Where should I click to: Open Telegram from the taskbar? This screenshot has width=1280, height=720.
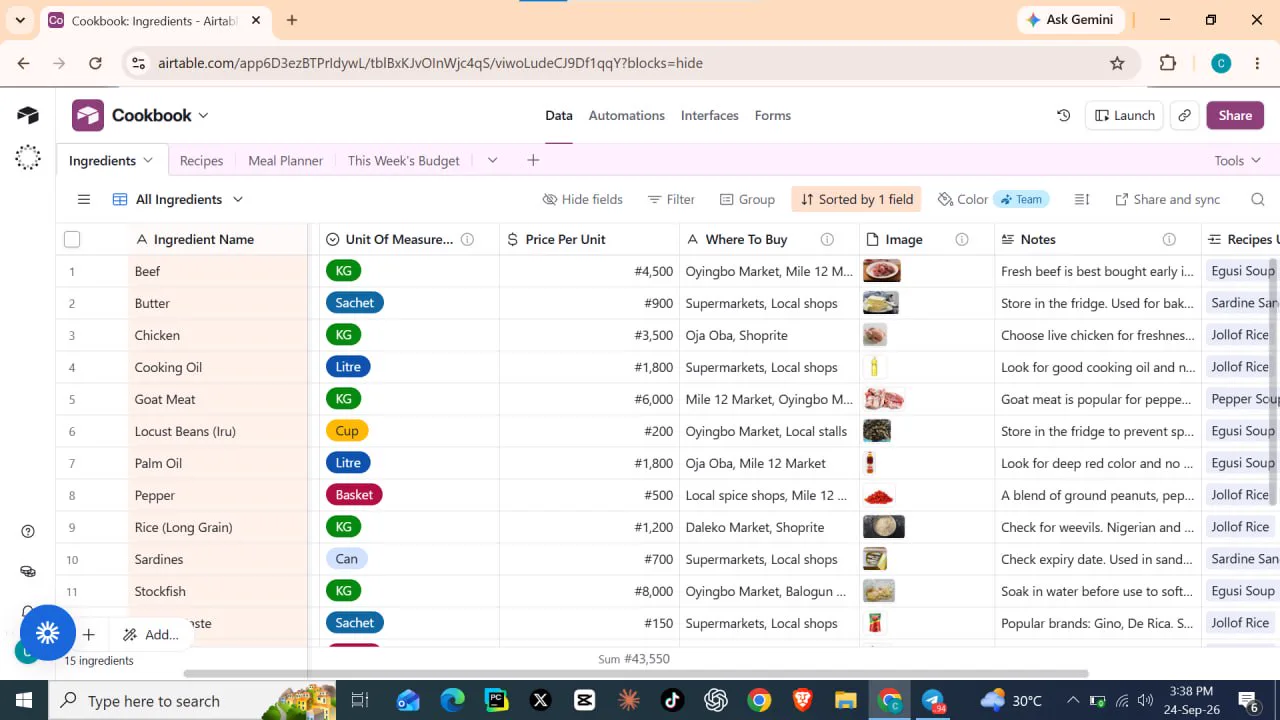click(934, 700)
